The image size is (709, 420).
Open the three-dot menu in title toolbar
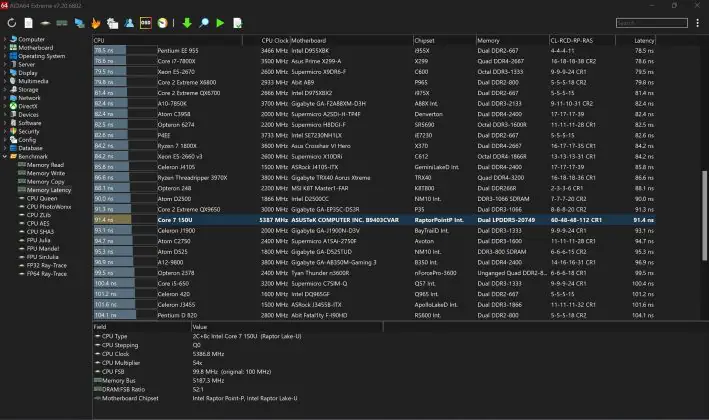click(698, 23)
